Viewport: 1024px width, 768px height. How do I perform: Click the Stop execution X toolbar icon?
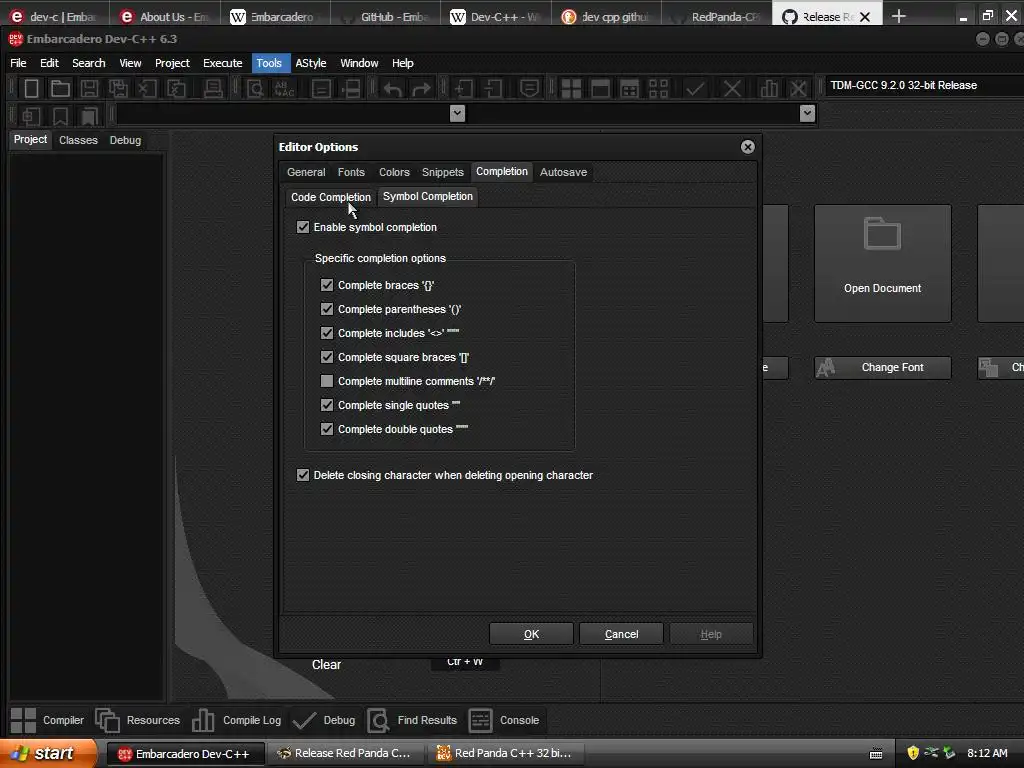click(732, 88)
